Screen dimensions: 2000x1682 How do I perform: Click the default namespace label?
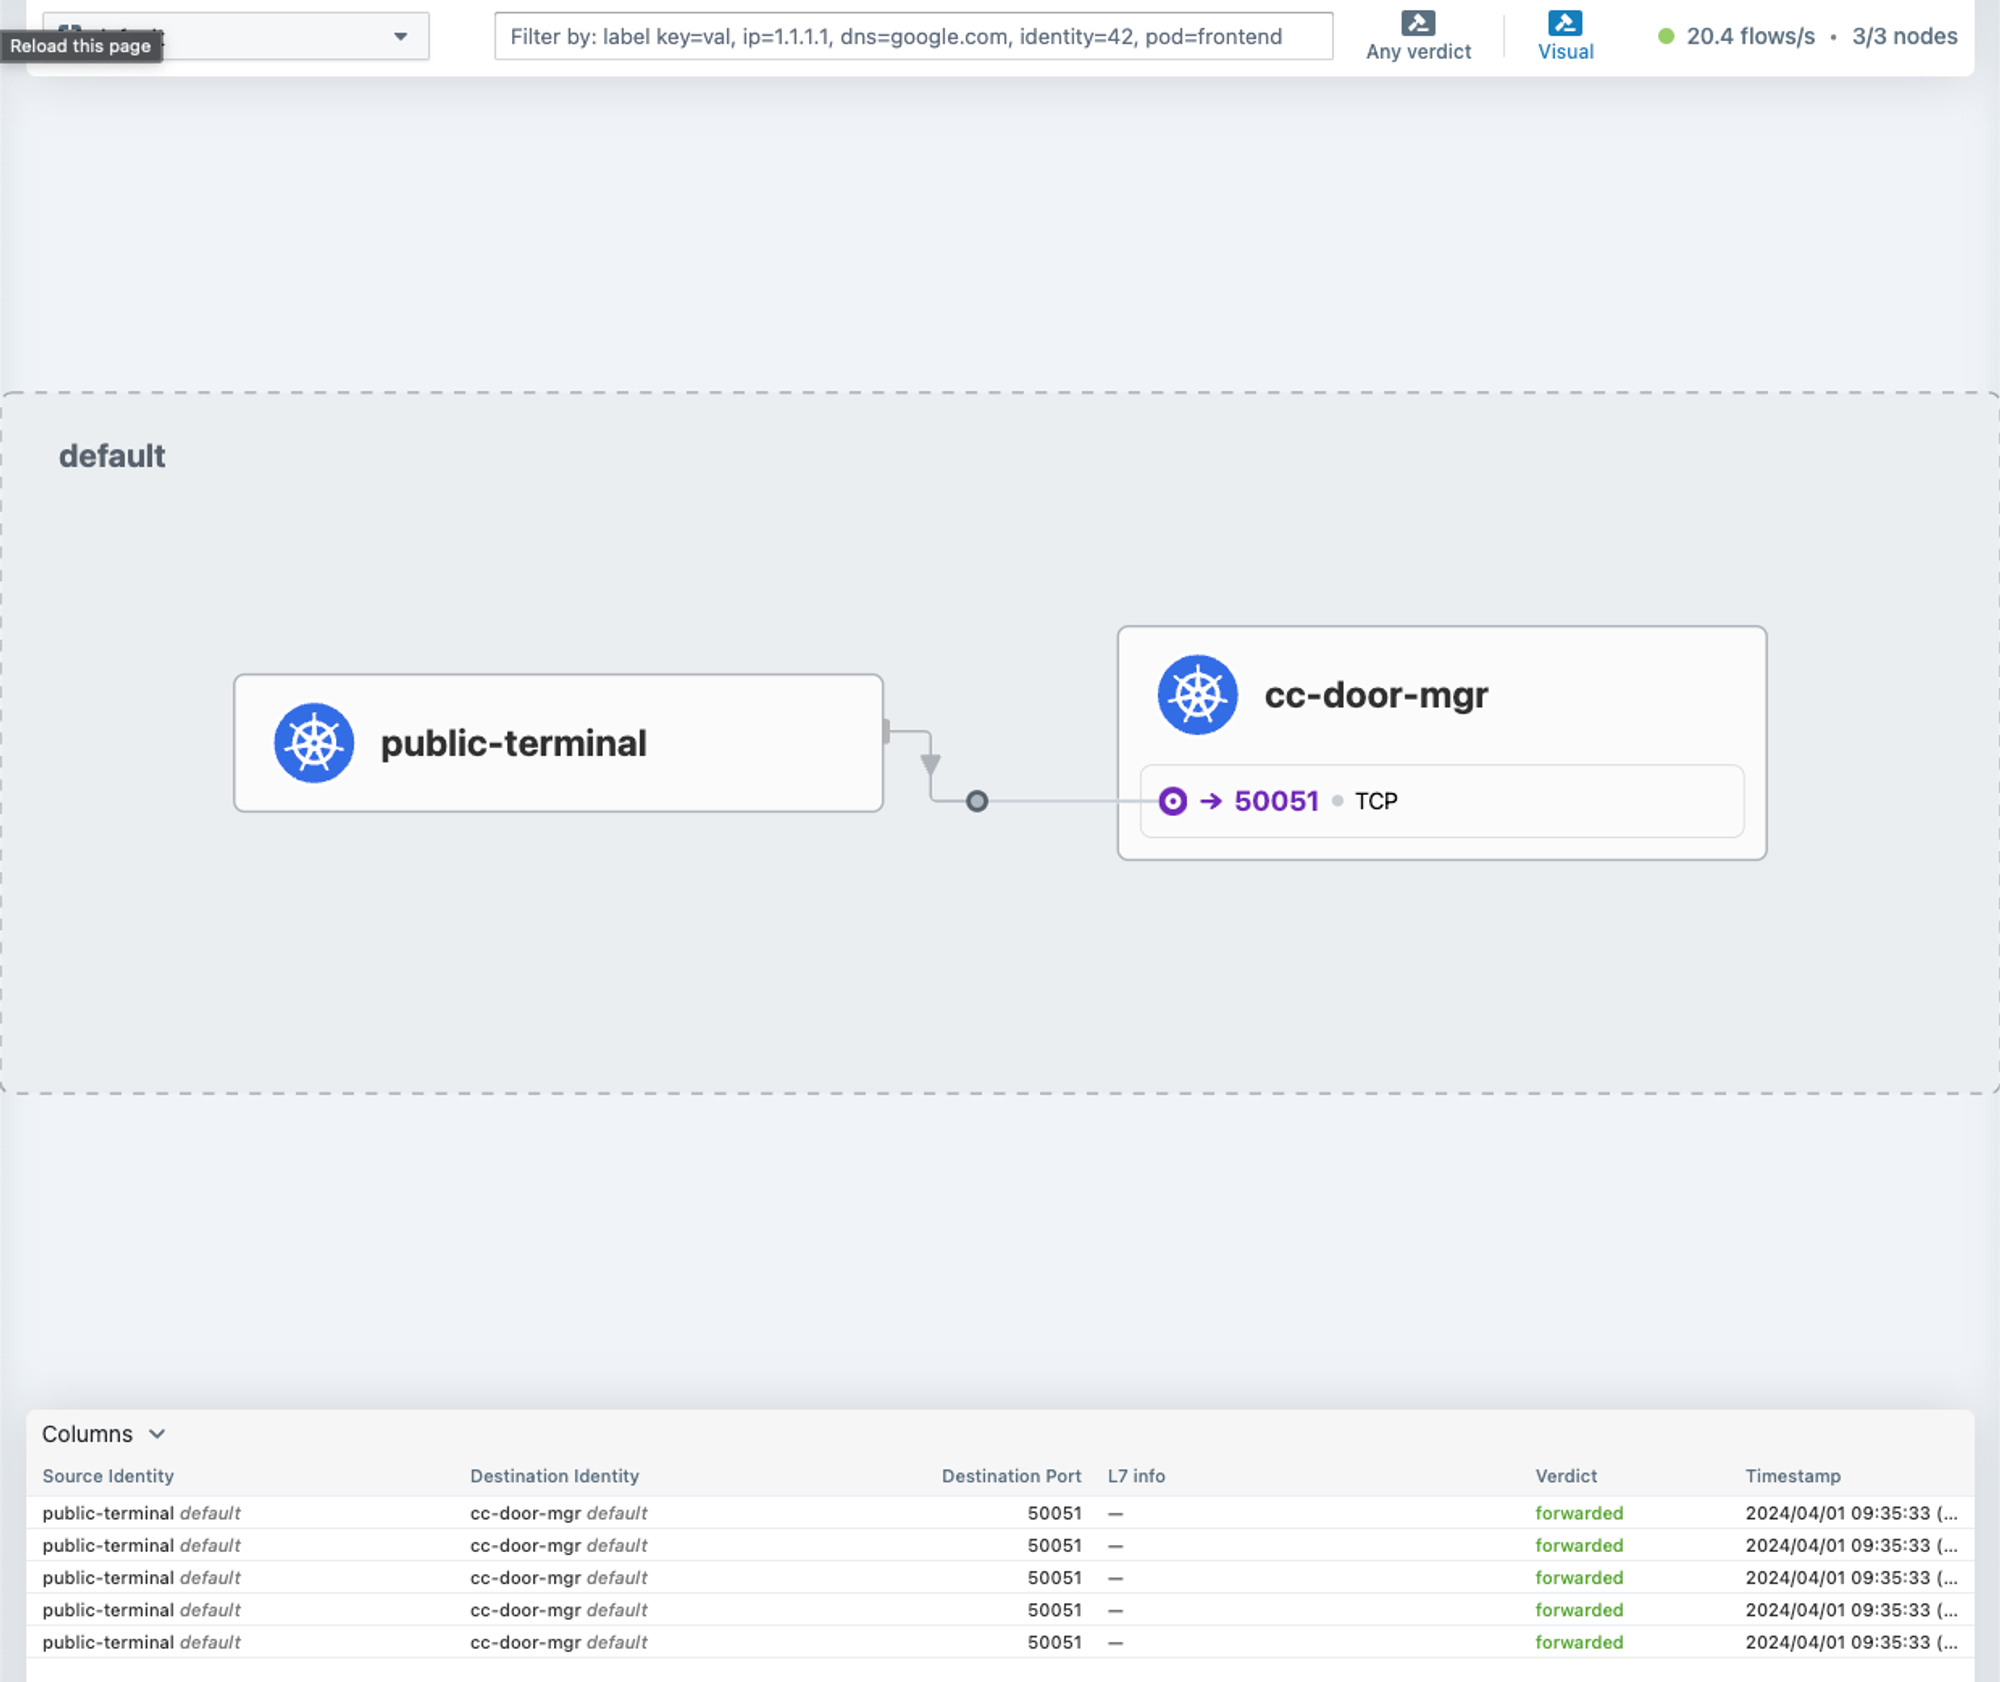tap(112, 456)
